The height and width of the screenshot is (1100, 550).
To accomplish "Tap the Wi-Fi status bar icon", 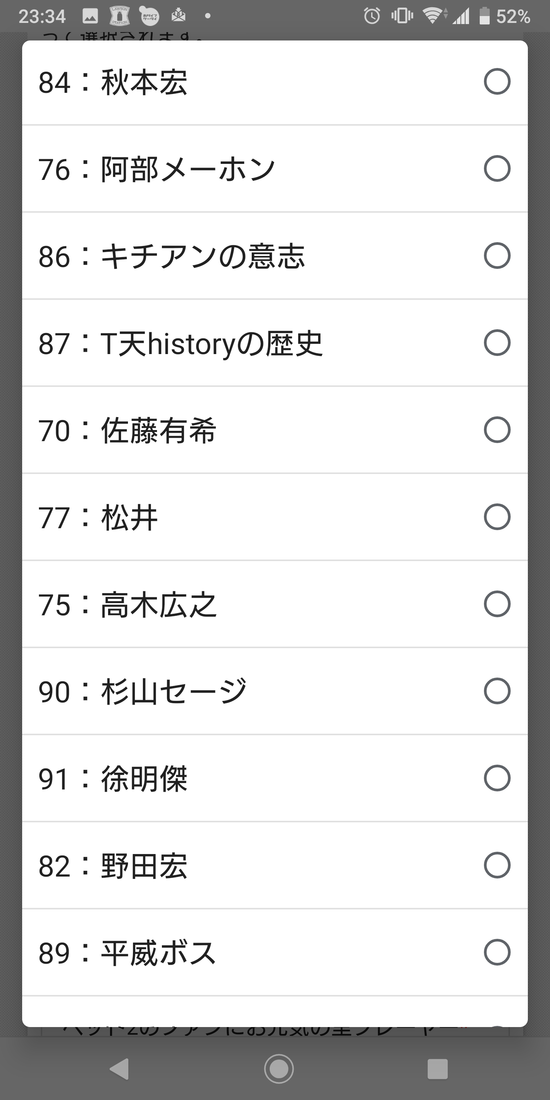I will 433,16.
